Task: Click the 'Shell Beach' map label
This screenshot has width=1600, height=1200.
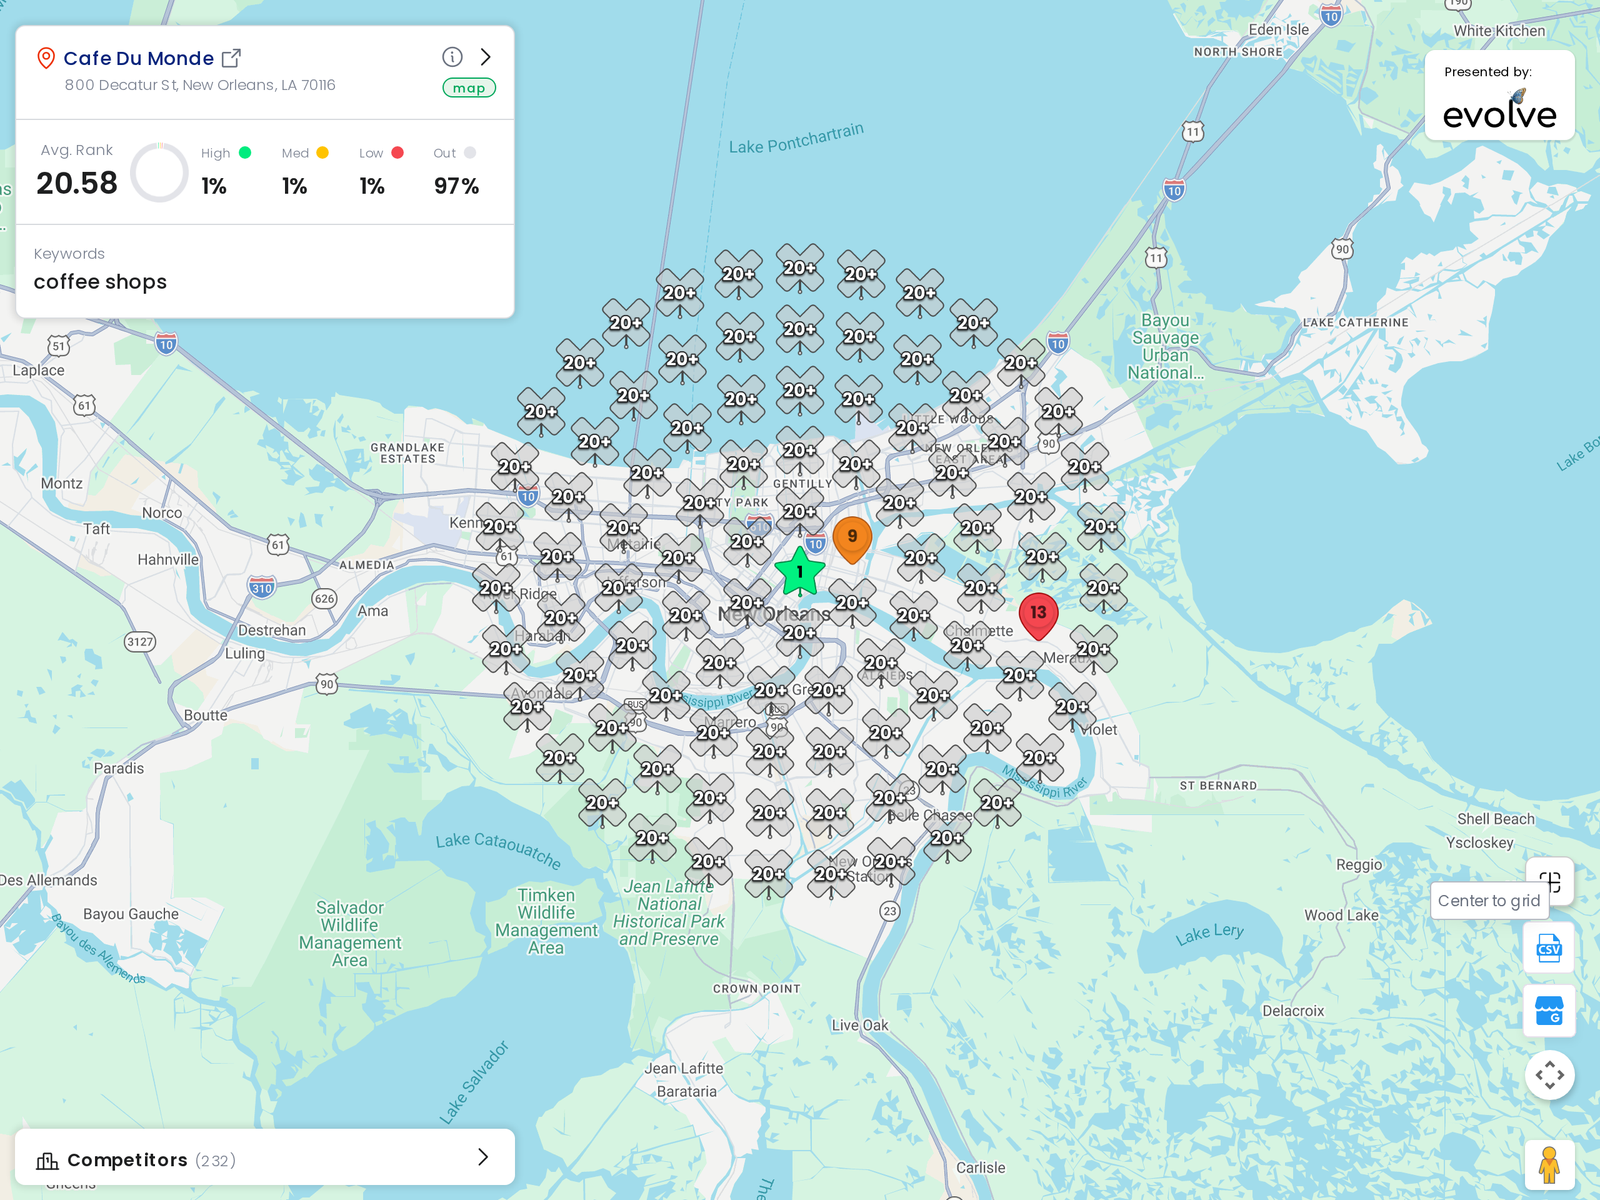Action: (x=1495, y=819)
